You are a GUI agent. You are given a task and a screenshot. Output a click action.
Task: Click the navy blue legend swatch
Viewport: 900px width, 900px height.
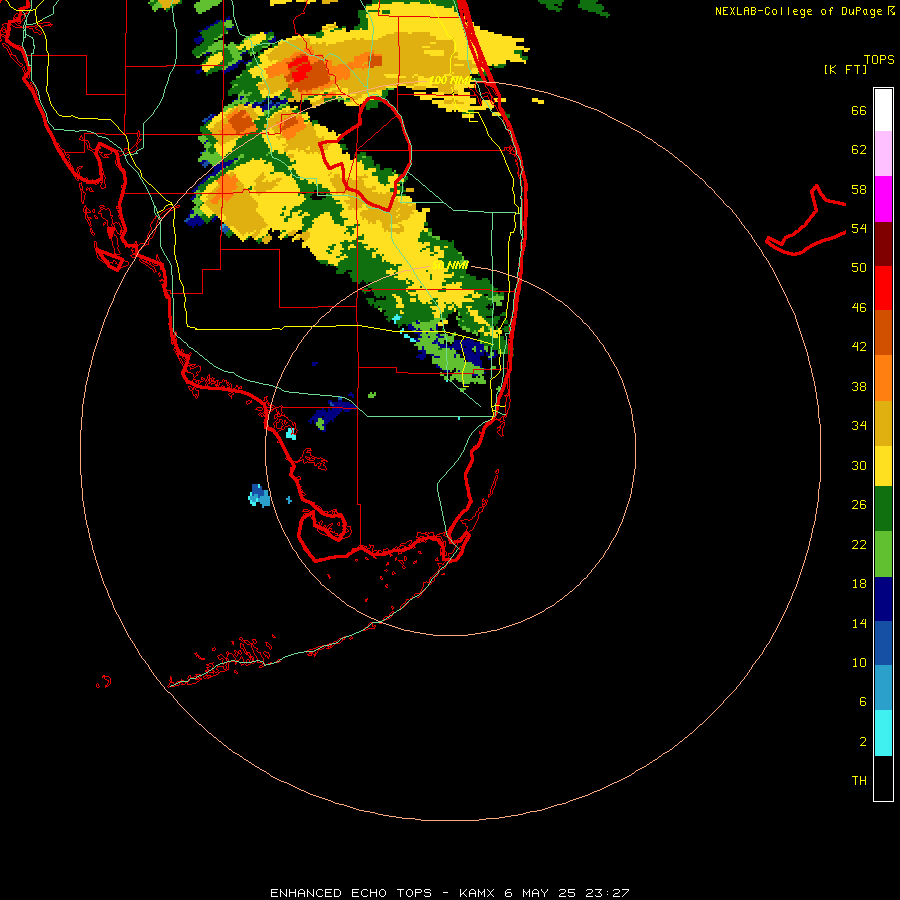[883, 599]
